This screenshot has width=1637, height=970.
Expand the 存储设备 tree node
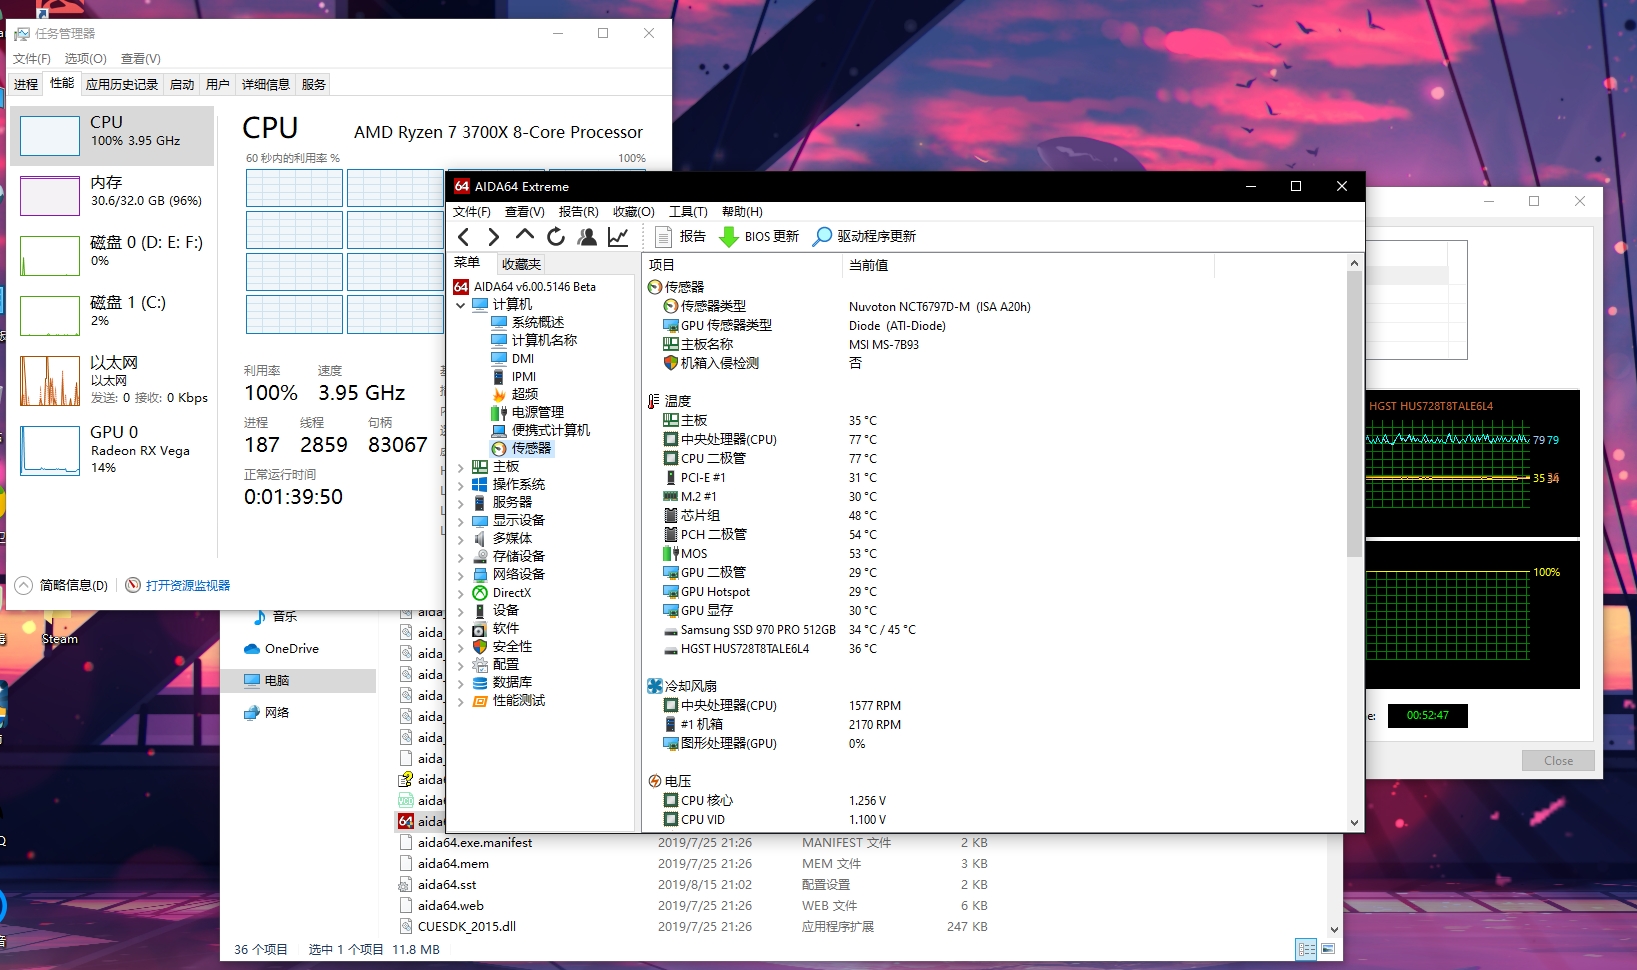coord(460,557)
